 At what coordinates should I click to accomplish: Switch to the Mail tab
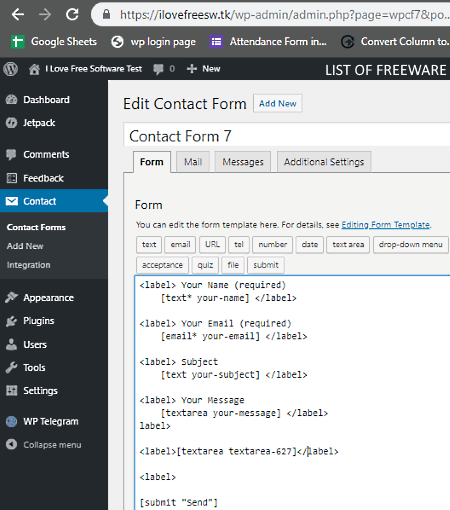[x=193, y=162]
